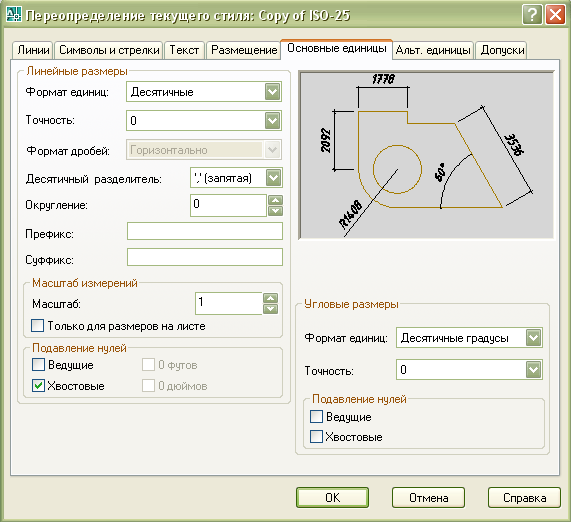
Task: Increase Масштаб with the up arrow
Action: tap(270, 298)
